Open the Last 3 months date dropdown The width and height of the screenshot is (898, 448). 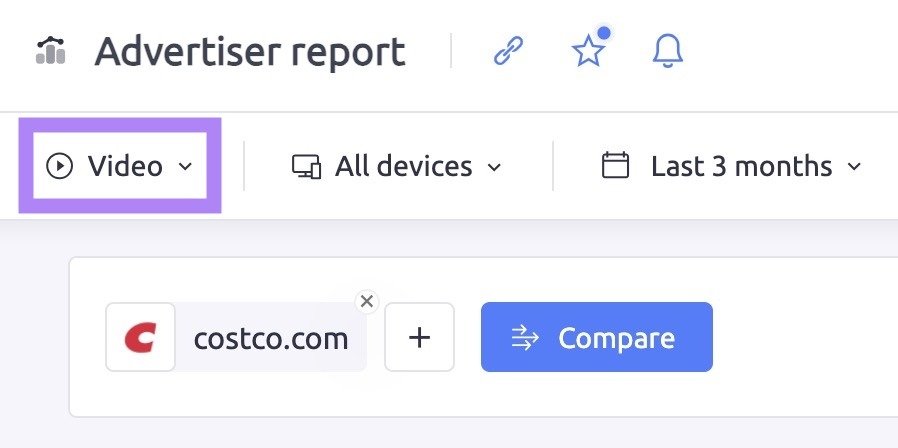[732, 166]
